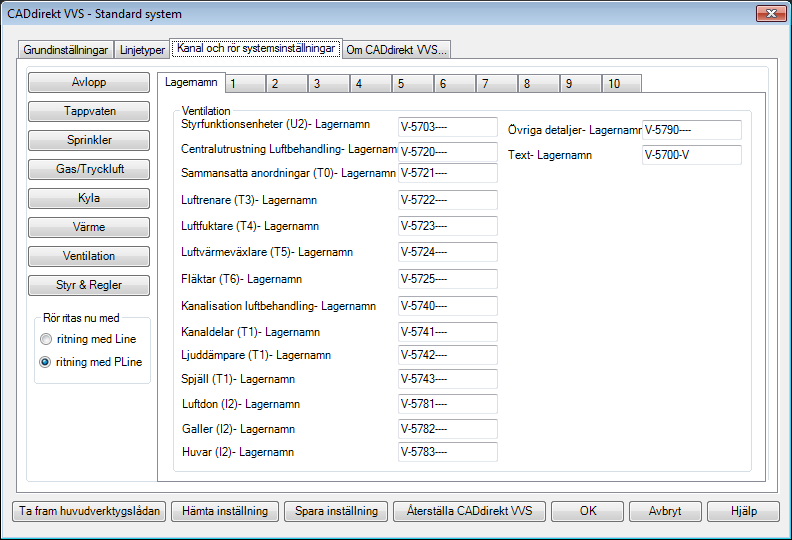Click the Avlopp system button
Viewport: 792px width, 540px height.
coord(89,82)
